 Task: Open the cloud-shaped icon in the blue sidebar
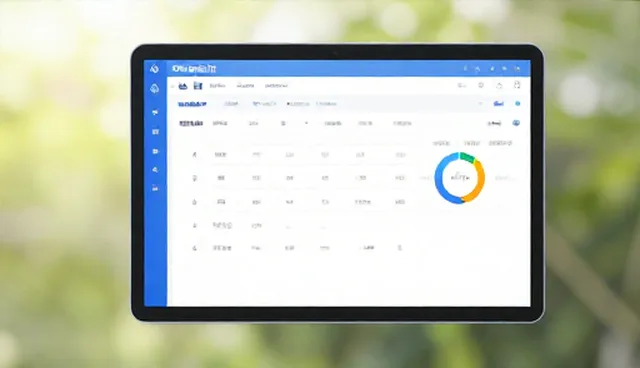pos(155,89)
